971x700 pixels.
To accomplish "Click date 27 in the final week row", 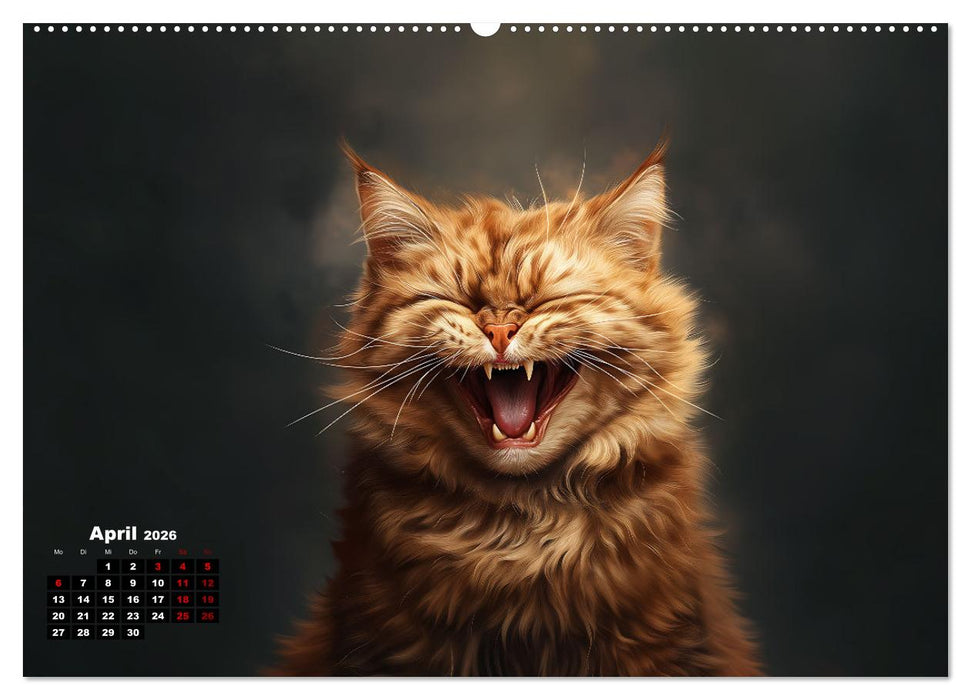I will [x=59, y=632].
